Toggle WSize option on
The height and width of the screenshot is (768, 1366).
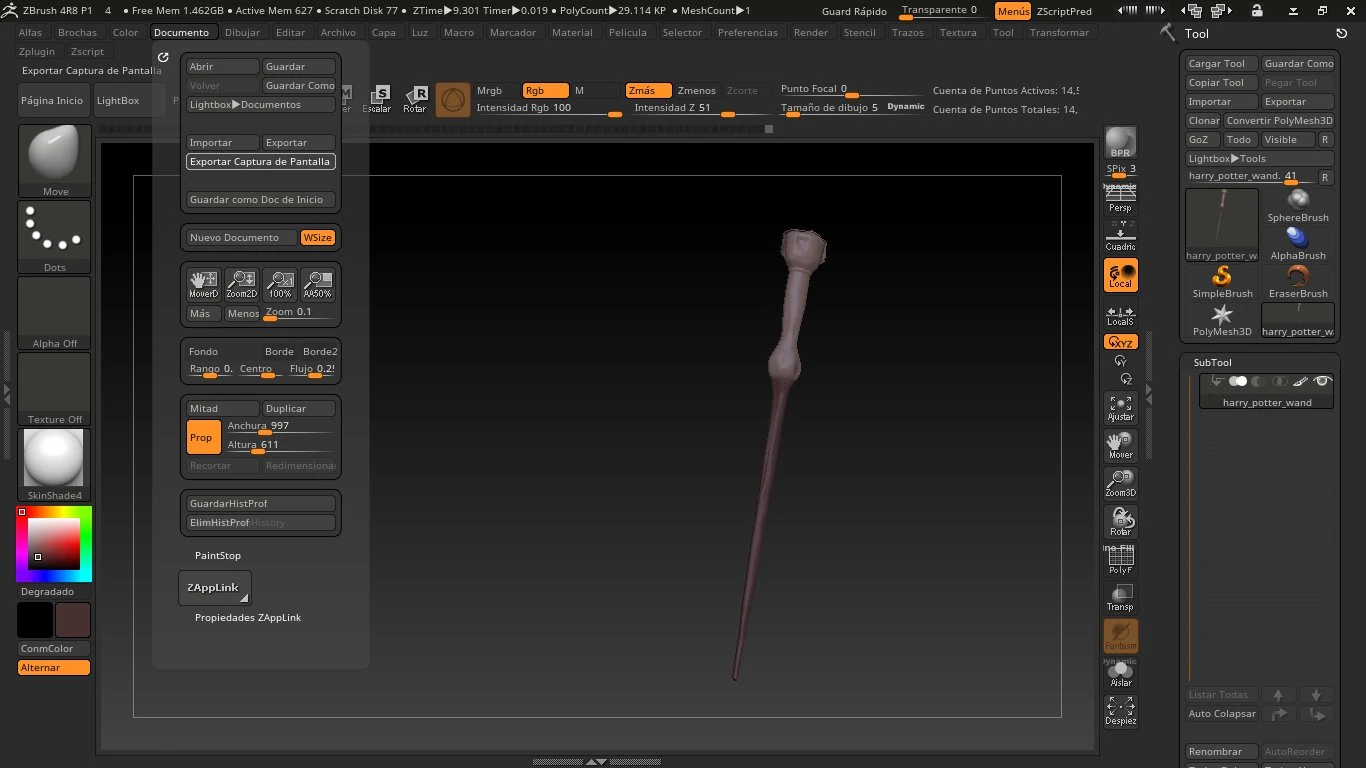click(318, 238)
